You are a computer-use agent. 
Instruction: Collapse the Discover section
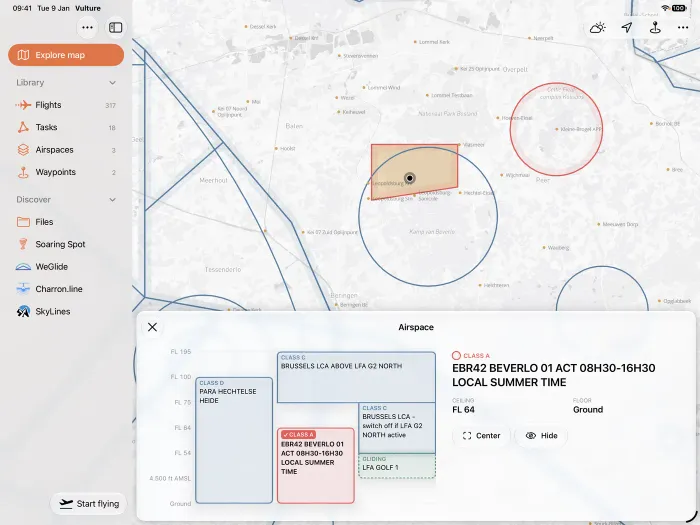click(112, 200)
